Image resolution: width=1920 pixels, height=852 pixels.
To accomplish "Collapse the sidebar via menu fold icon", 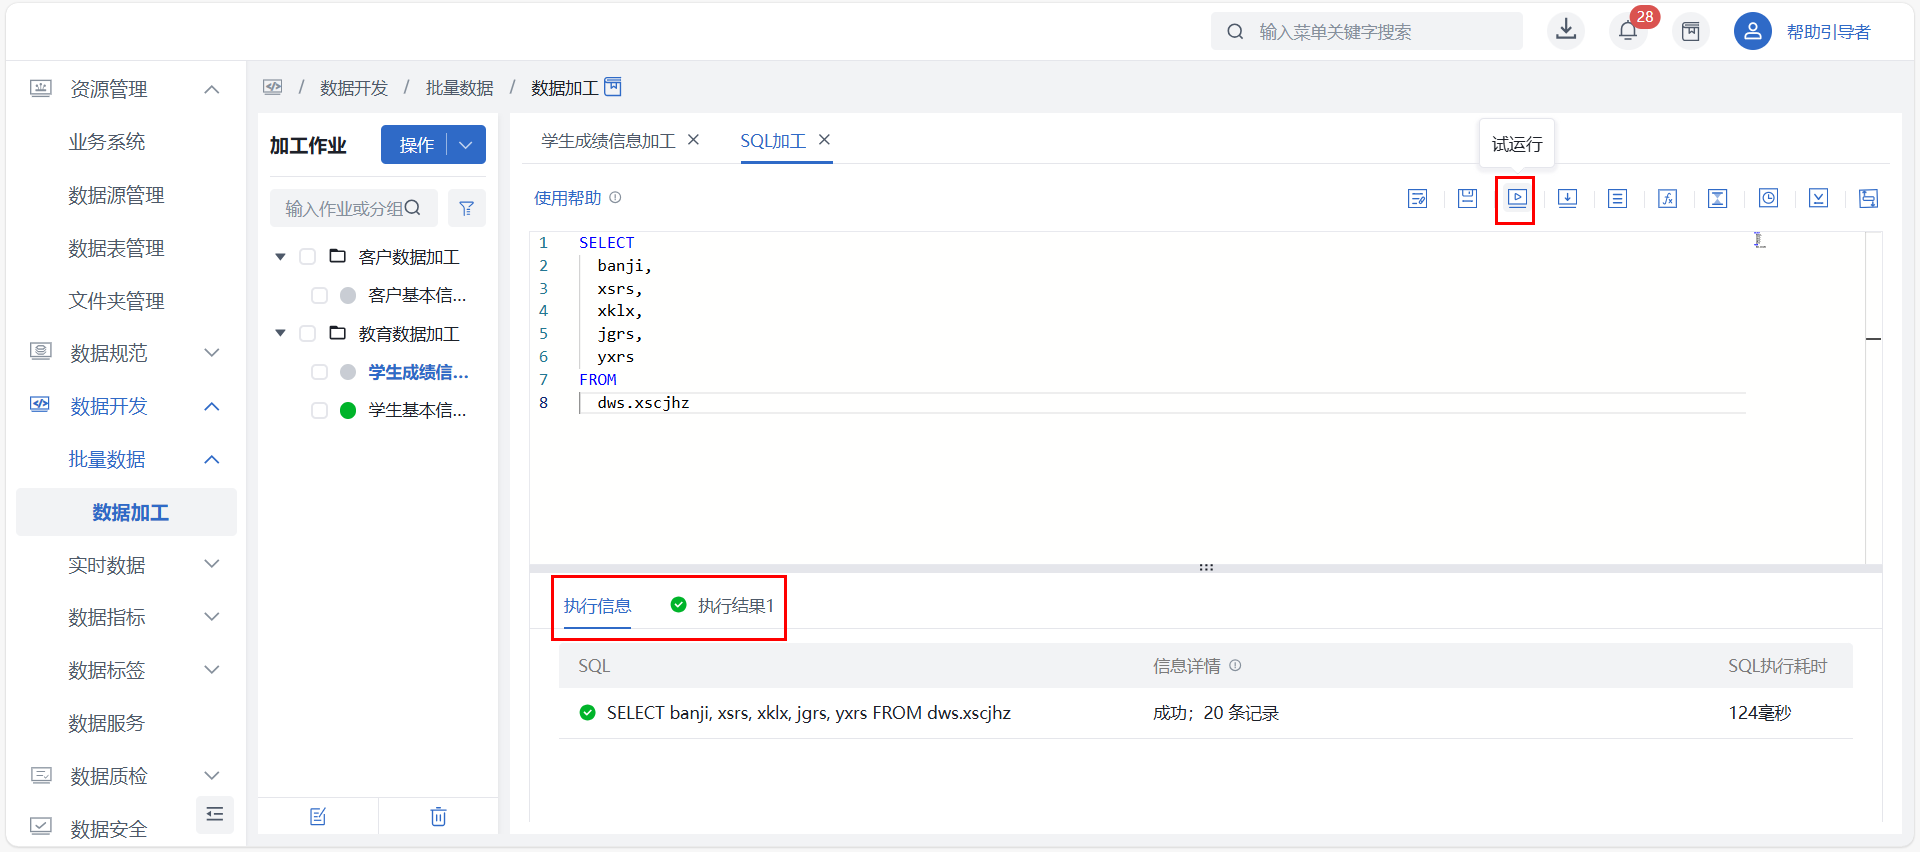I will 214,814.
